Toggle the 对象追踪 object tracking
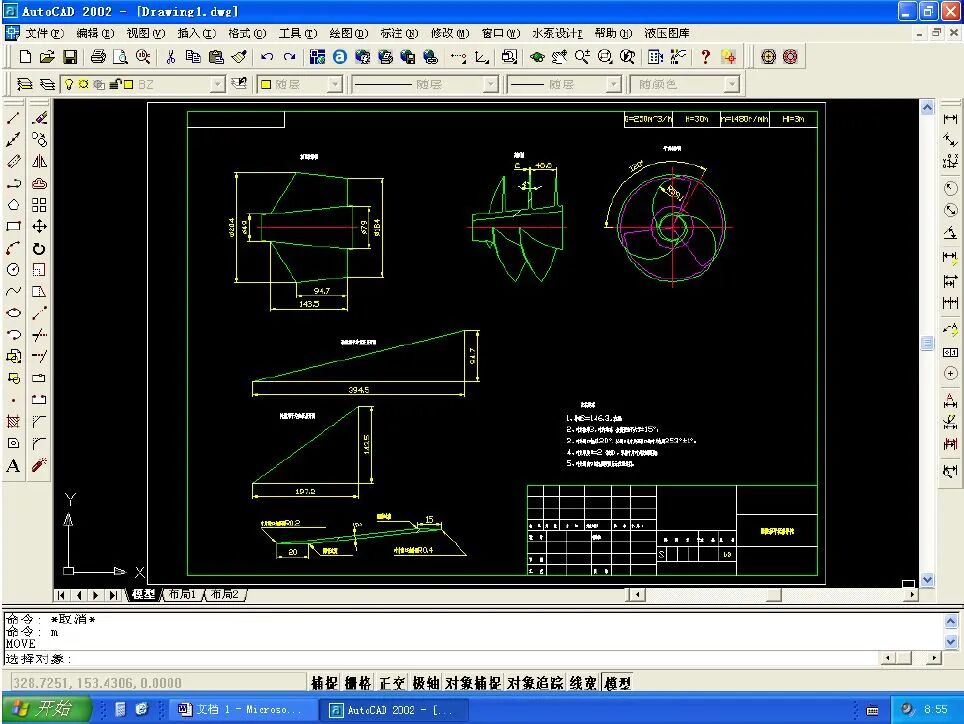 (x=535, y=683)
